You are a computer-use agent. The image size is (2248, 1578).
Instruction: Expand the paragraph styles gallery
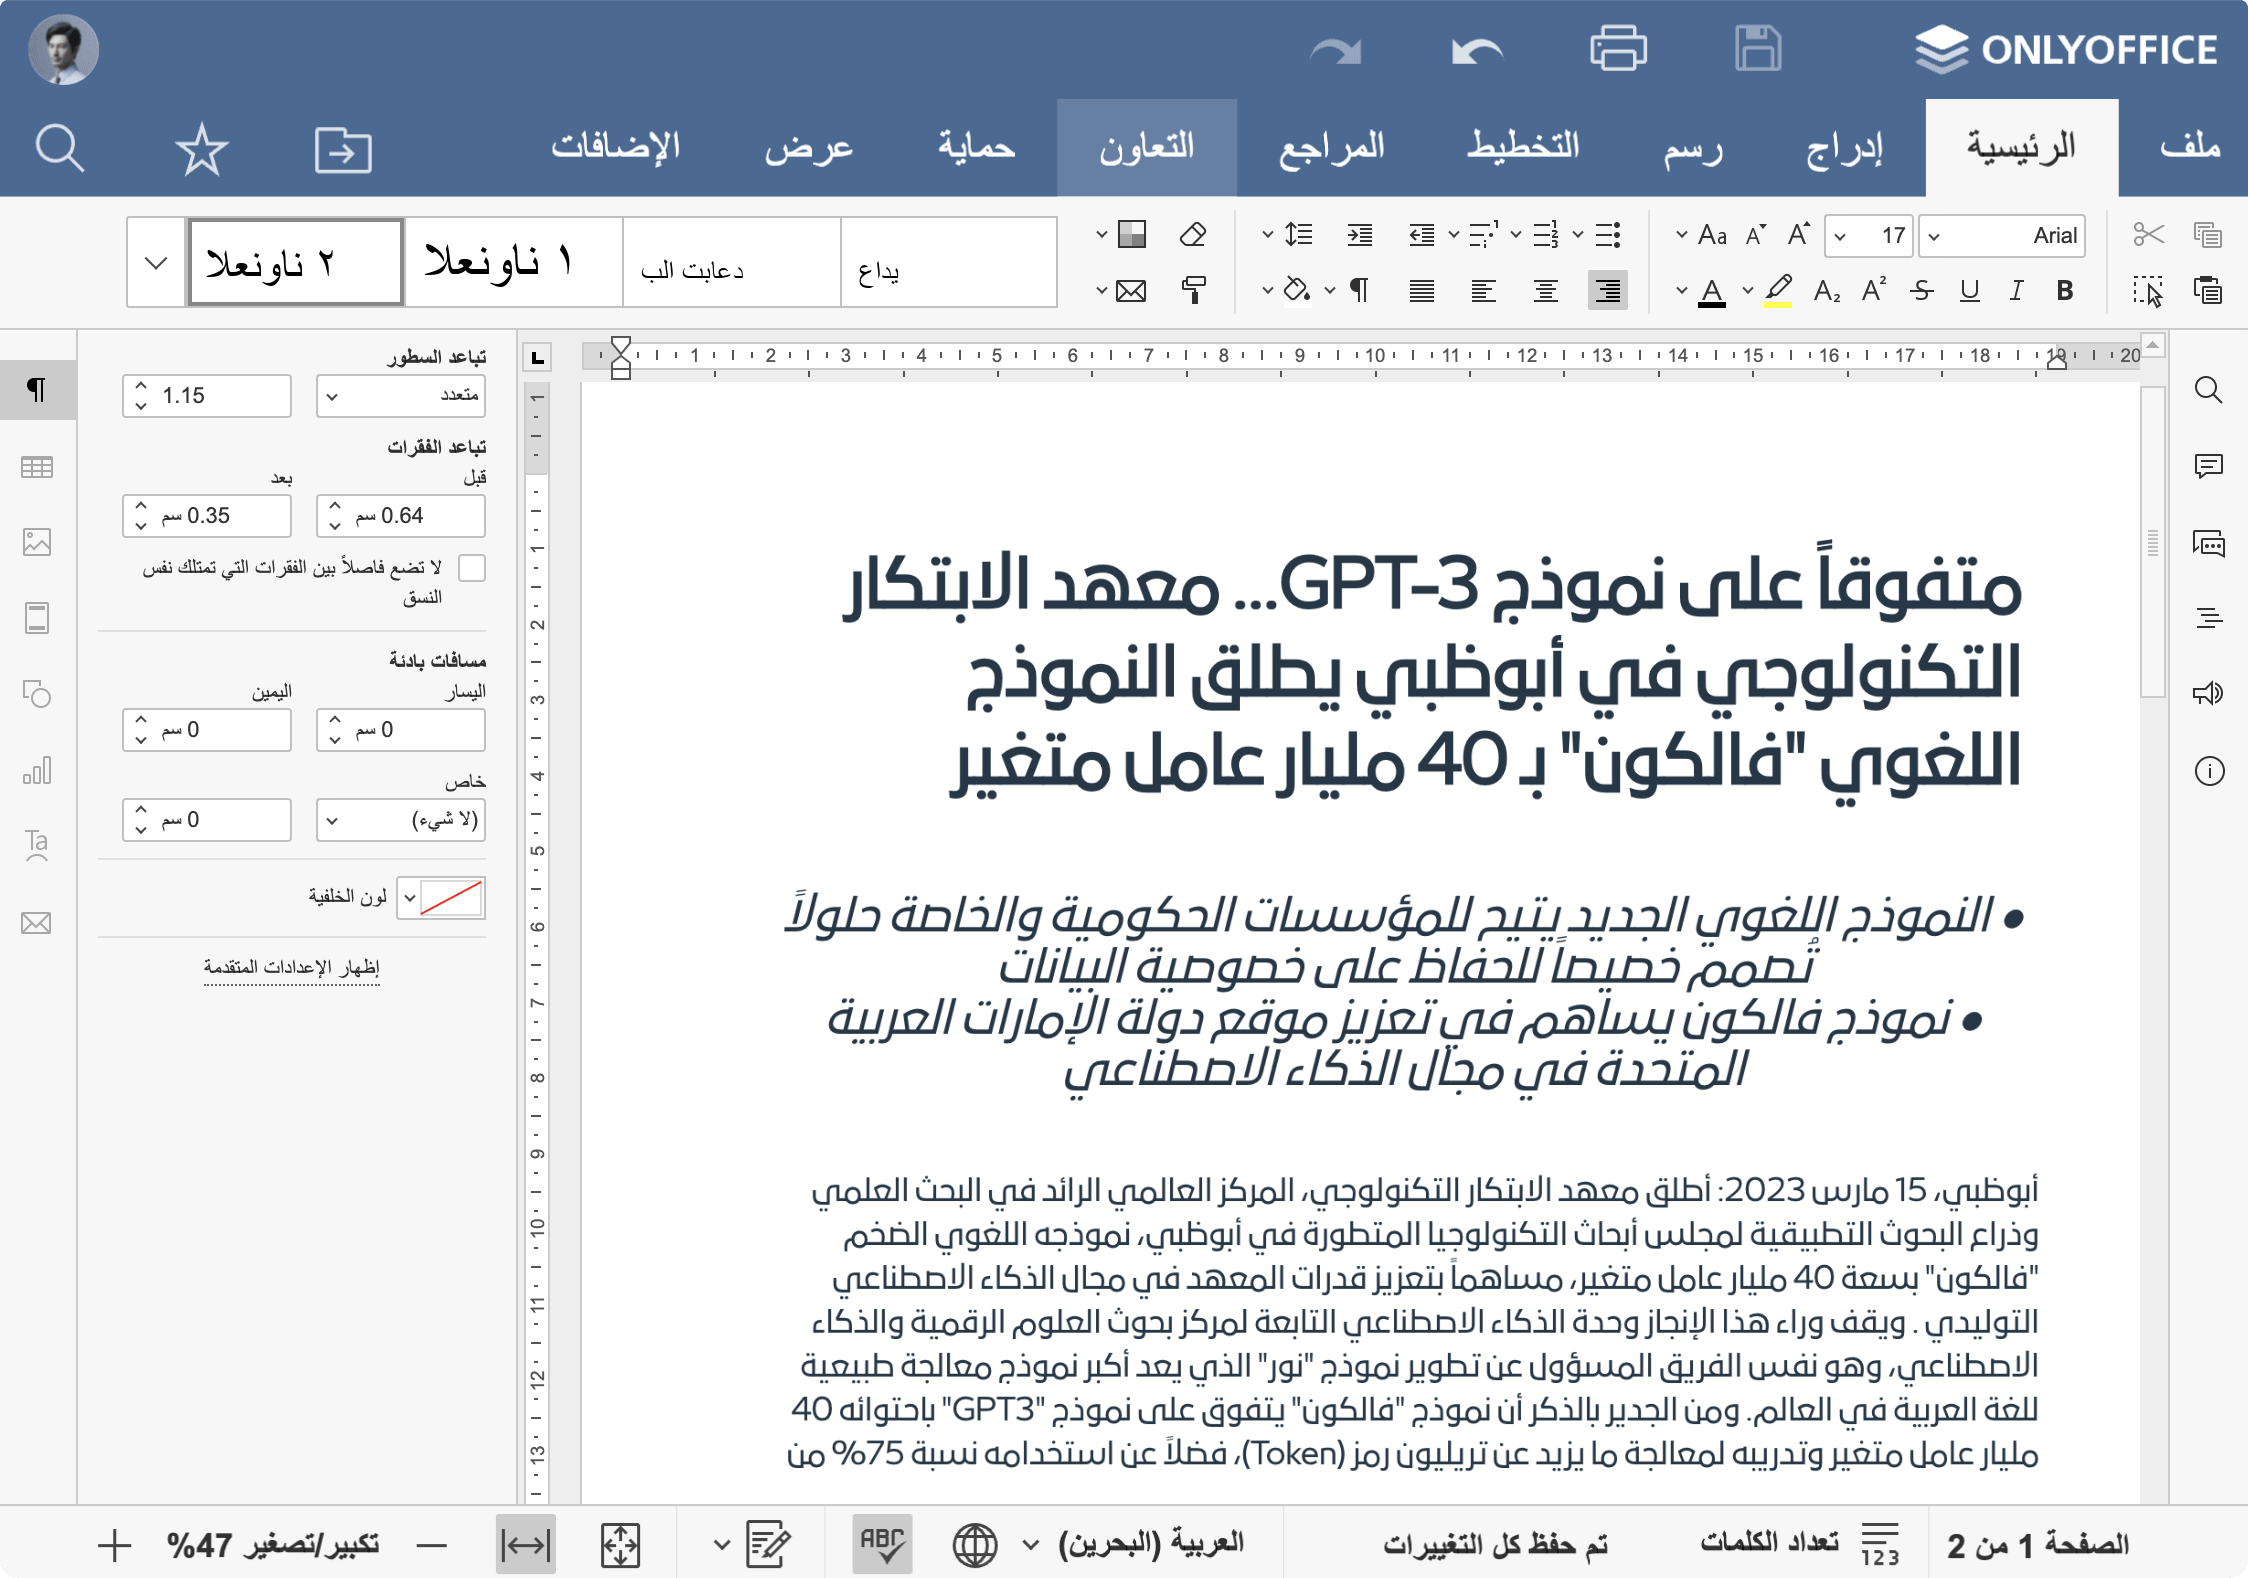point(156,263)
